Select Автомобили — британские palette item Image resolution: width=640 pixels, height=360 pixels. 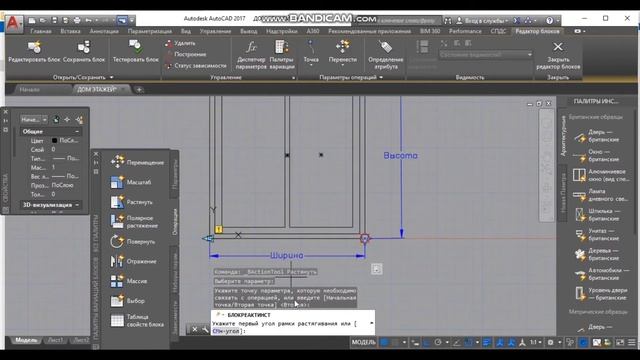click(601, 274)
